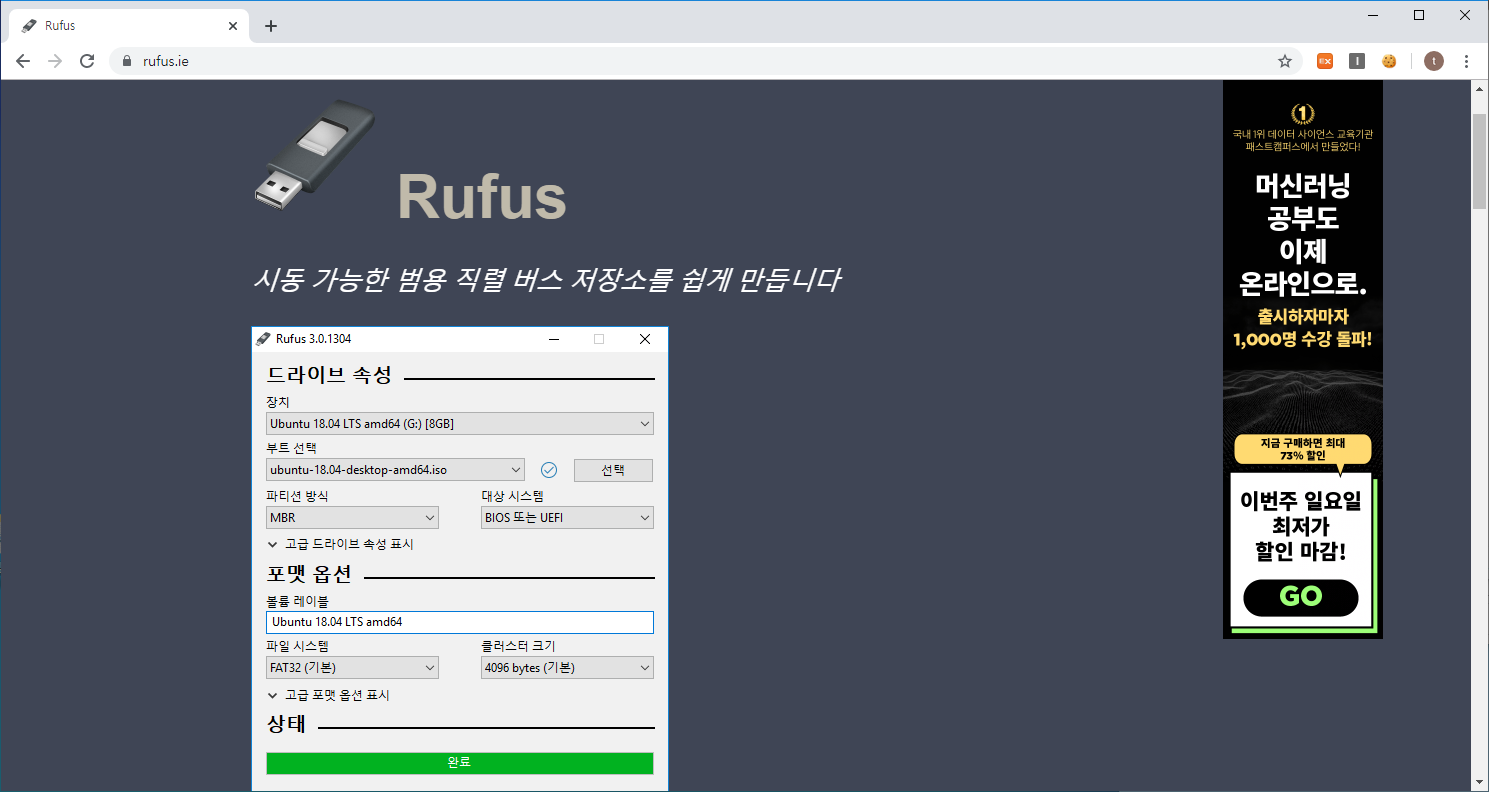Click the checkmark icon next to boot selection
The width and height of the screenshot is (1489, 792).
pos(548,470)
